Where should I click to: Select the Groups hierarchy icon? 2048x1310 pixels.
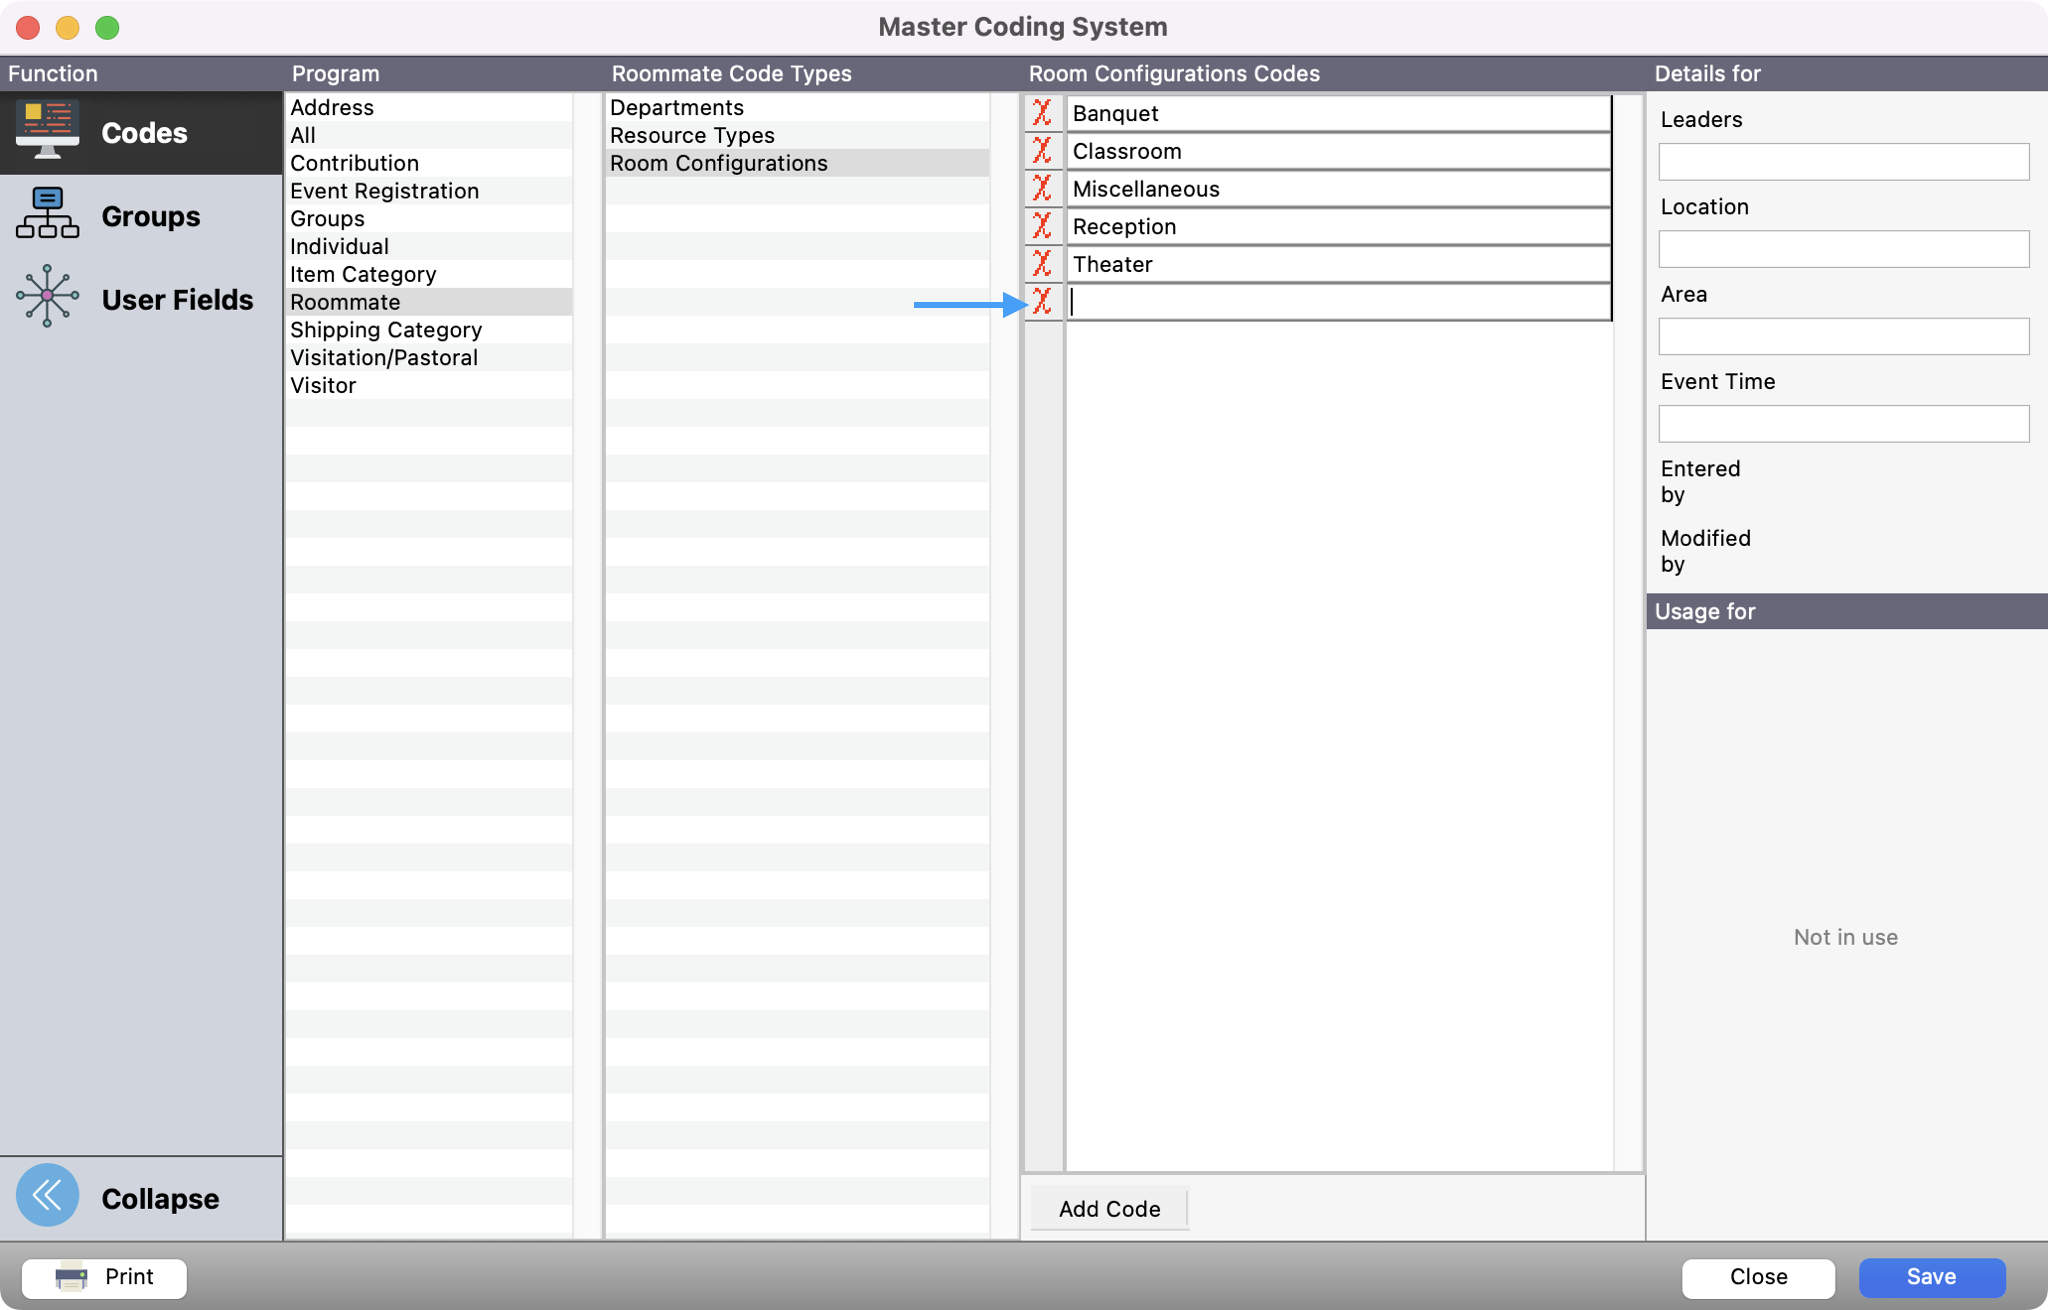point(47,215)
